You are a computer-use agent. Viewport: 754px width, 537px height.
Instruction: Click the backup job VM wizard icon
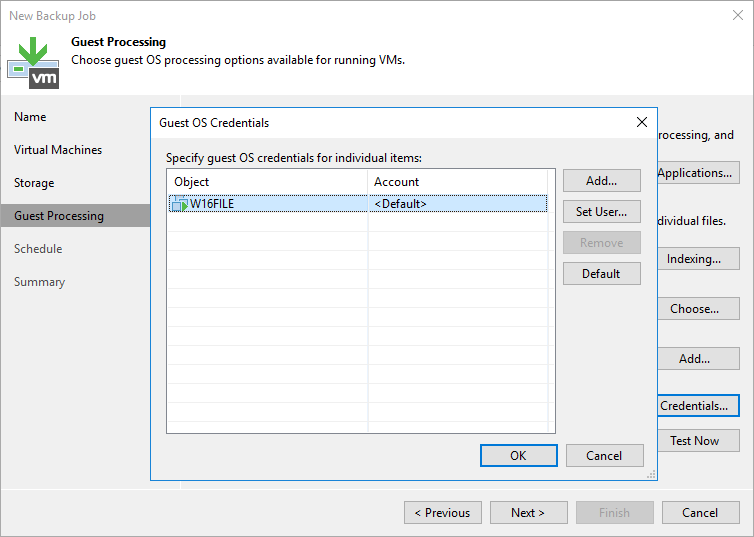(33, 61)
